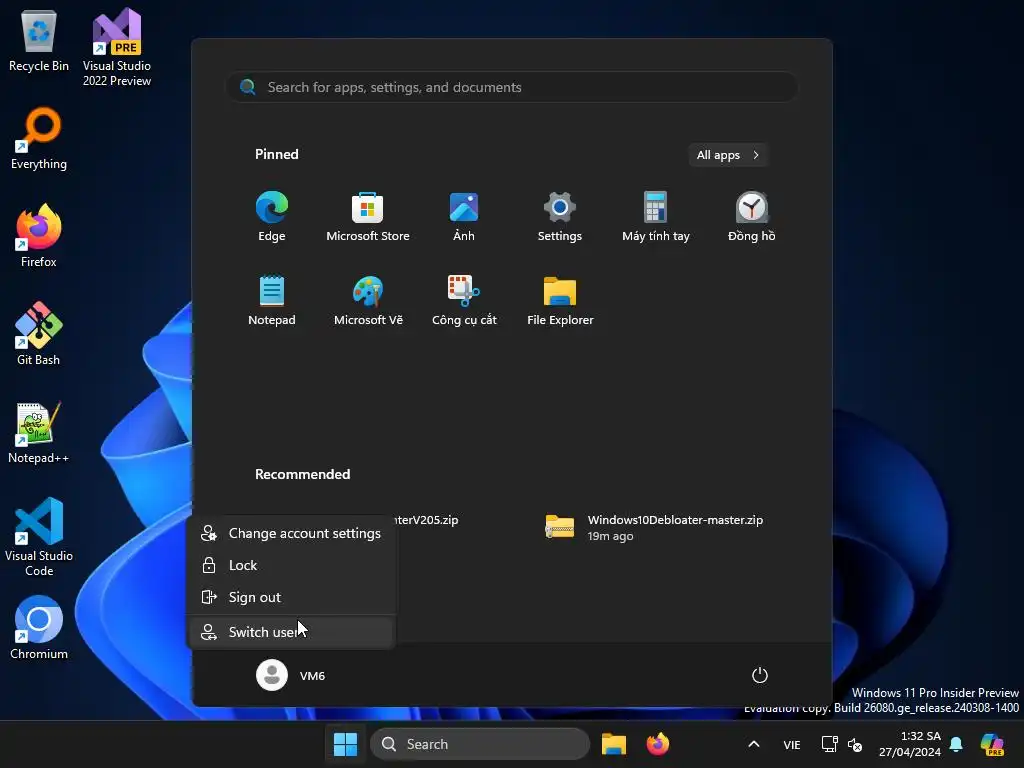
Task: Click the VM6 account name
Action: 312,676
